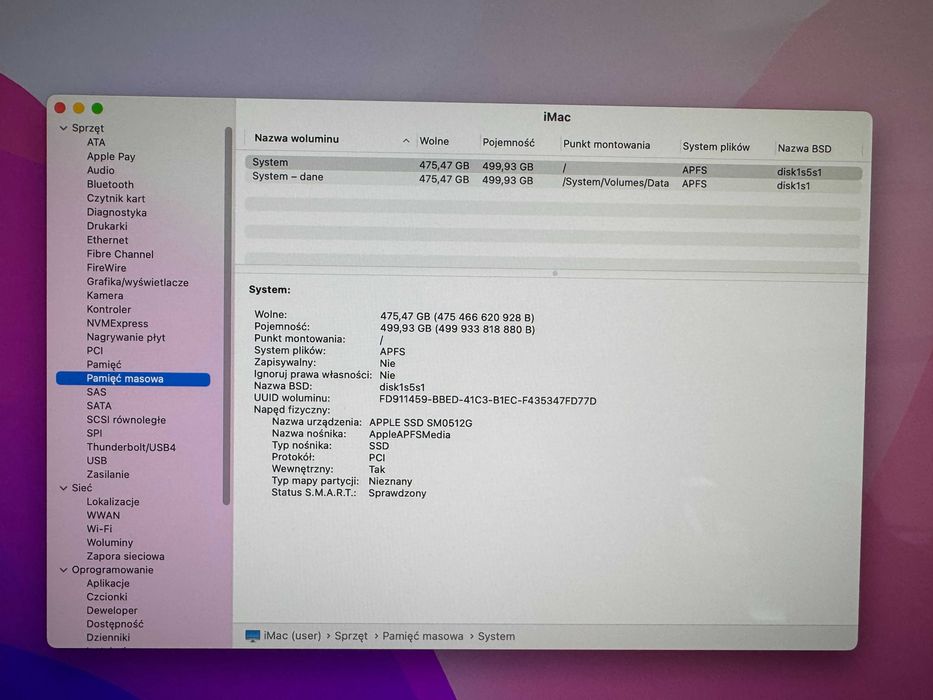The image size is (933, 700).
Task: Click the green zoom window button
Action: [x=97, y=108]
